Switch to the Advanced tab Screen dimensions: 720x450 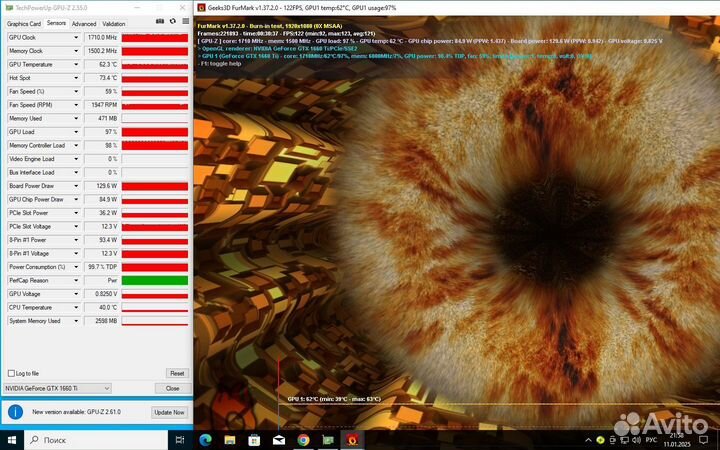84,22
